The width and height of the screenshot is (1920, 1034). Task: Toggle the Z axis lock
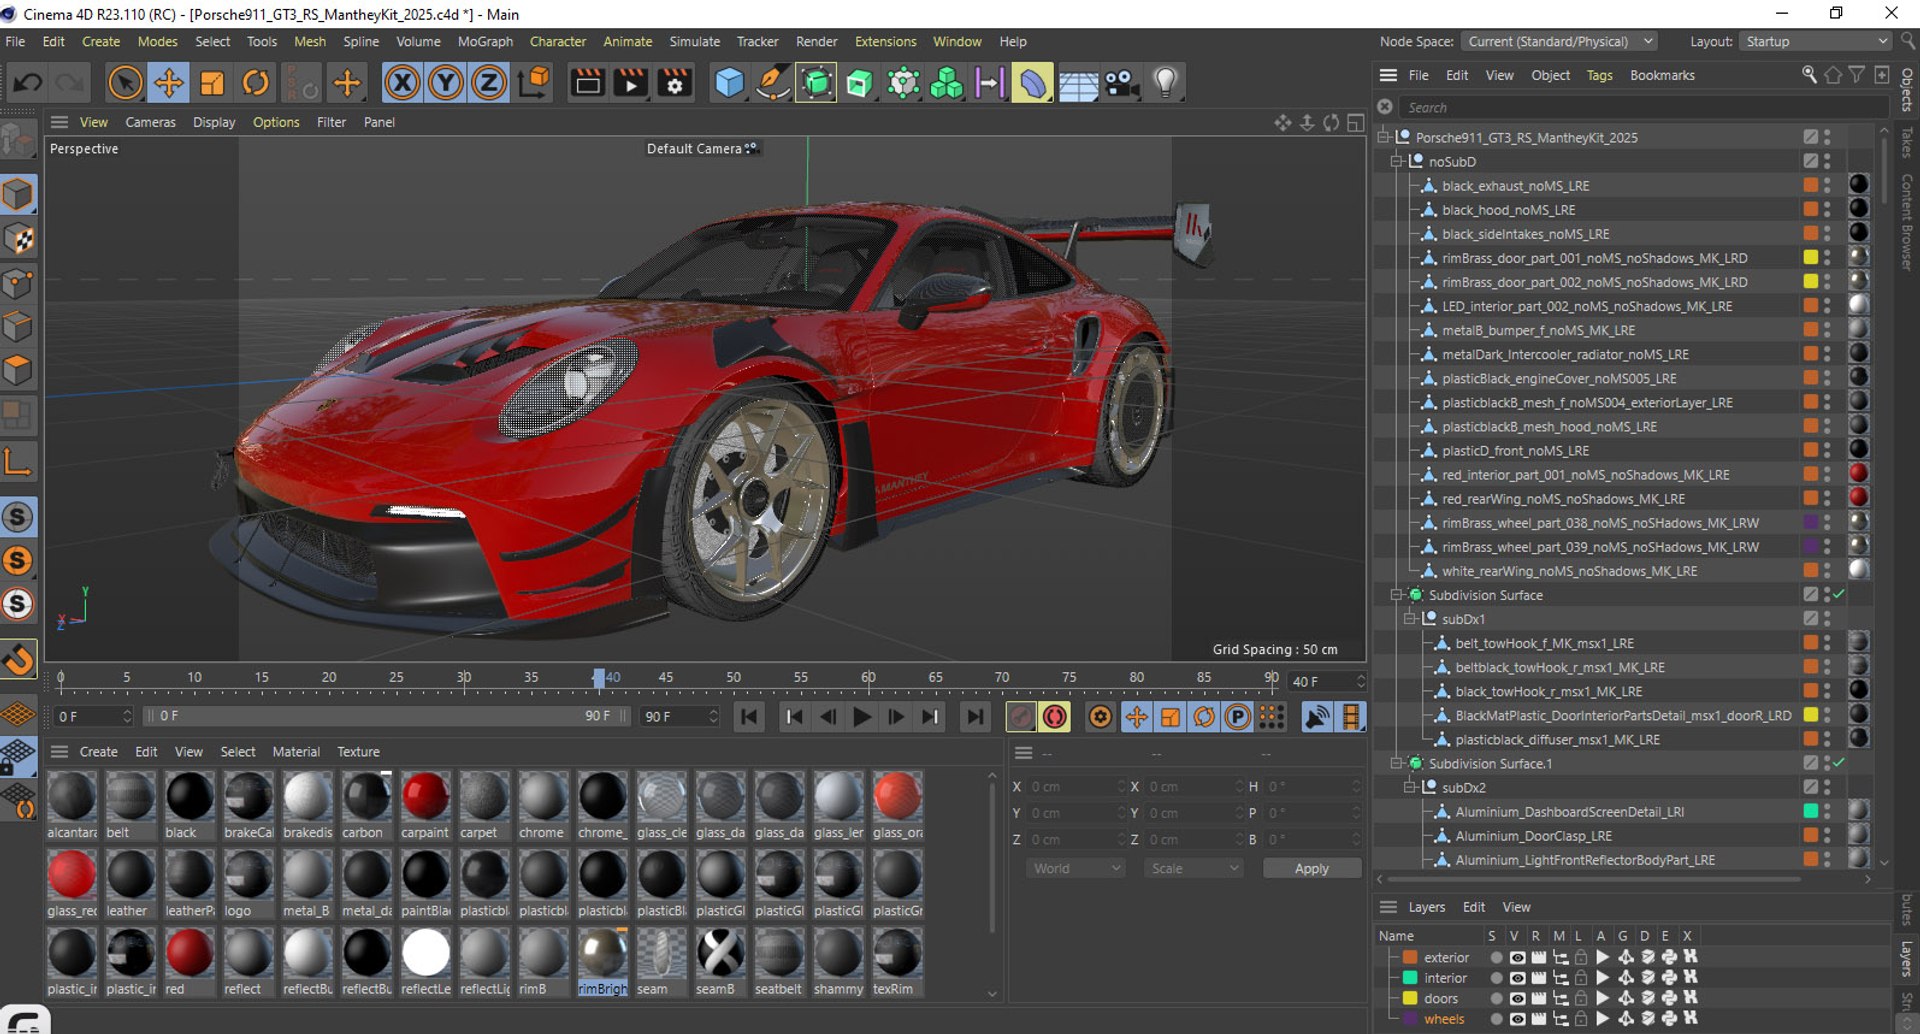point(489,82)
